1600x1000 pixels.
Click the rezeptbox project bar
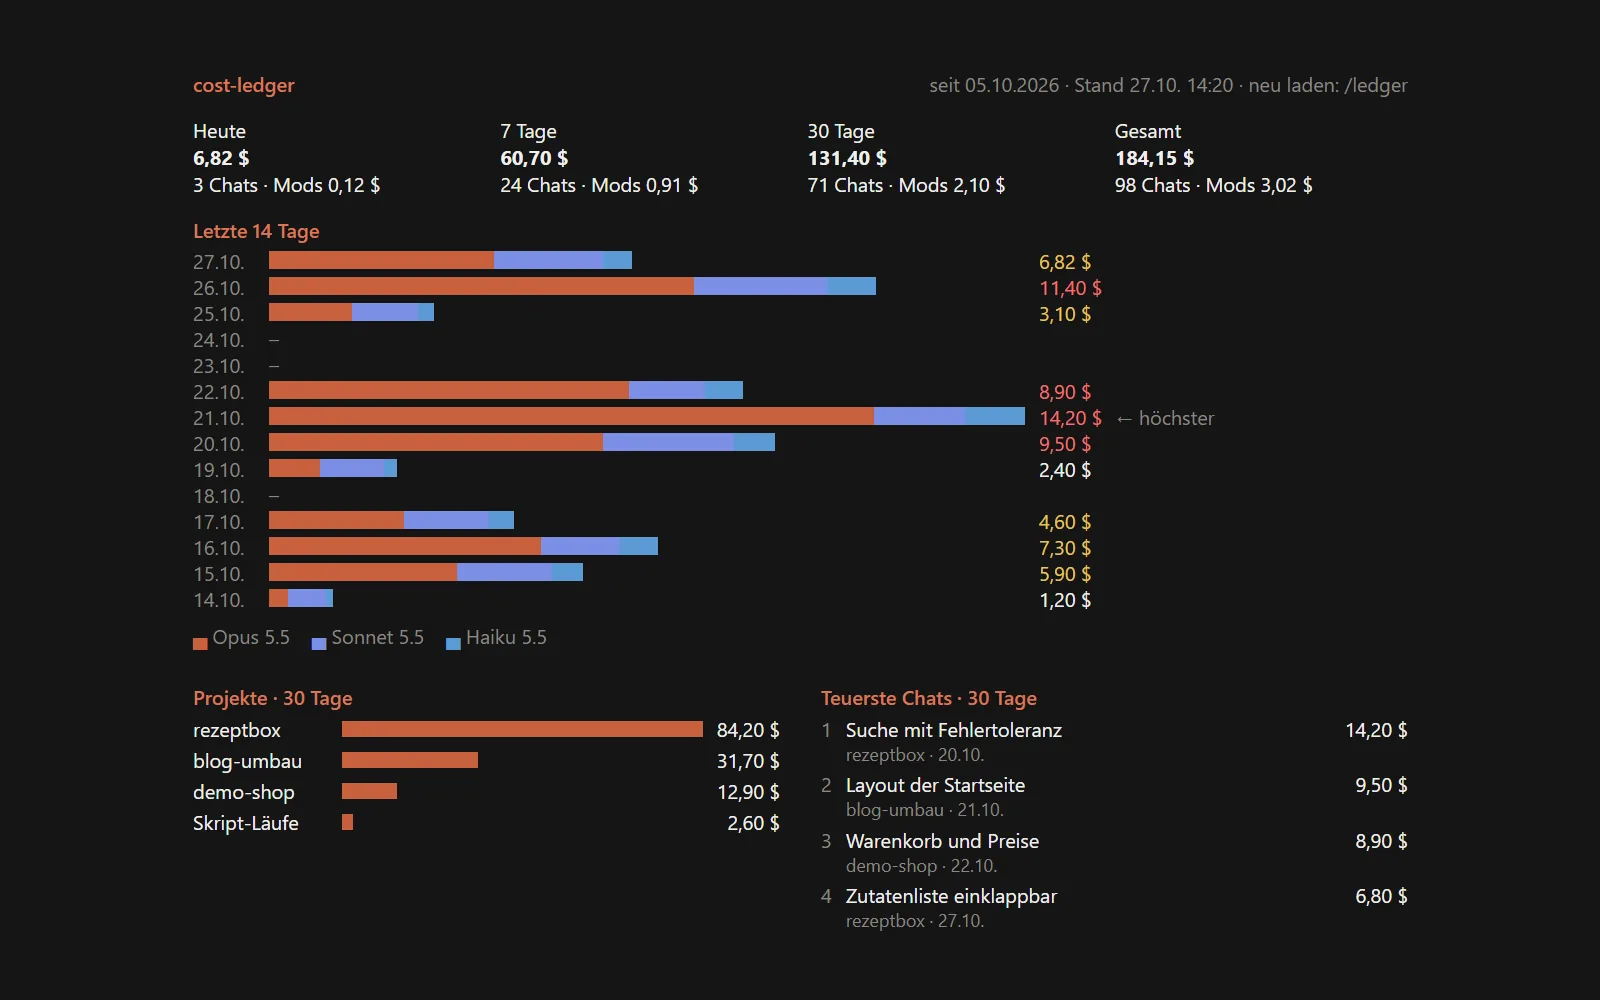[522, 729]
